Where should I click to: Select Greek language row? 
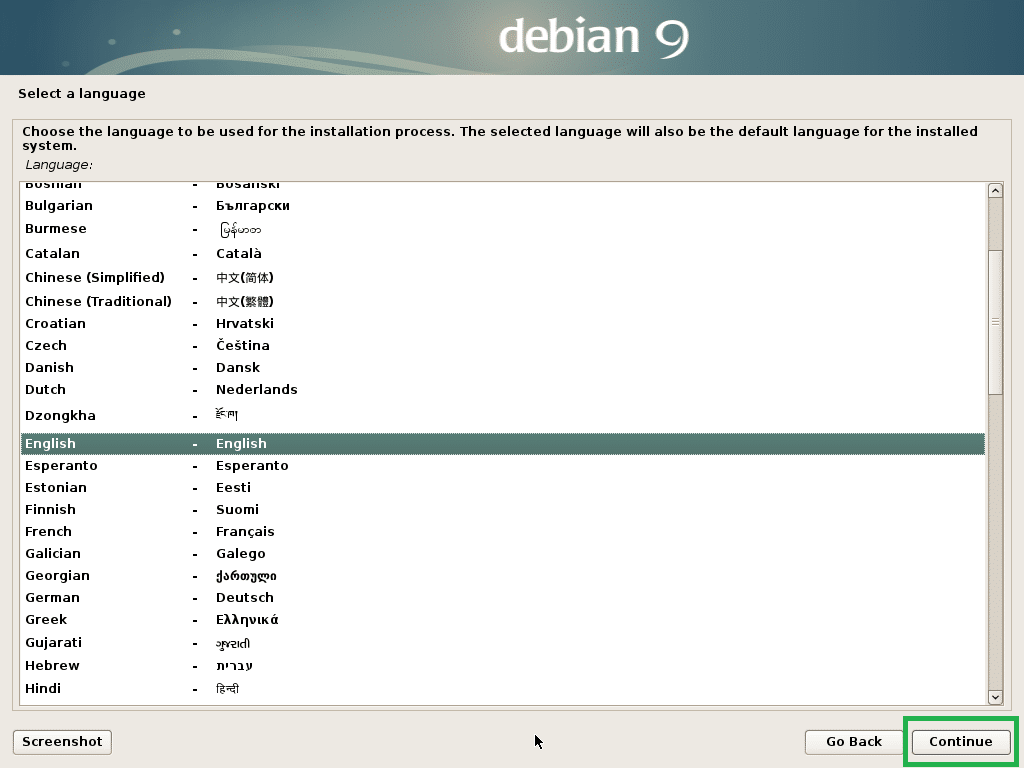[503, 620]
